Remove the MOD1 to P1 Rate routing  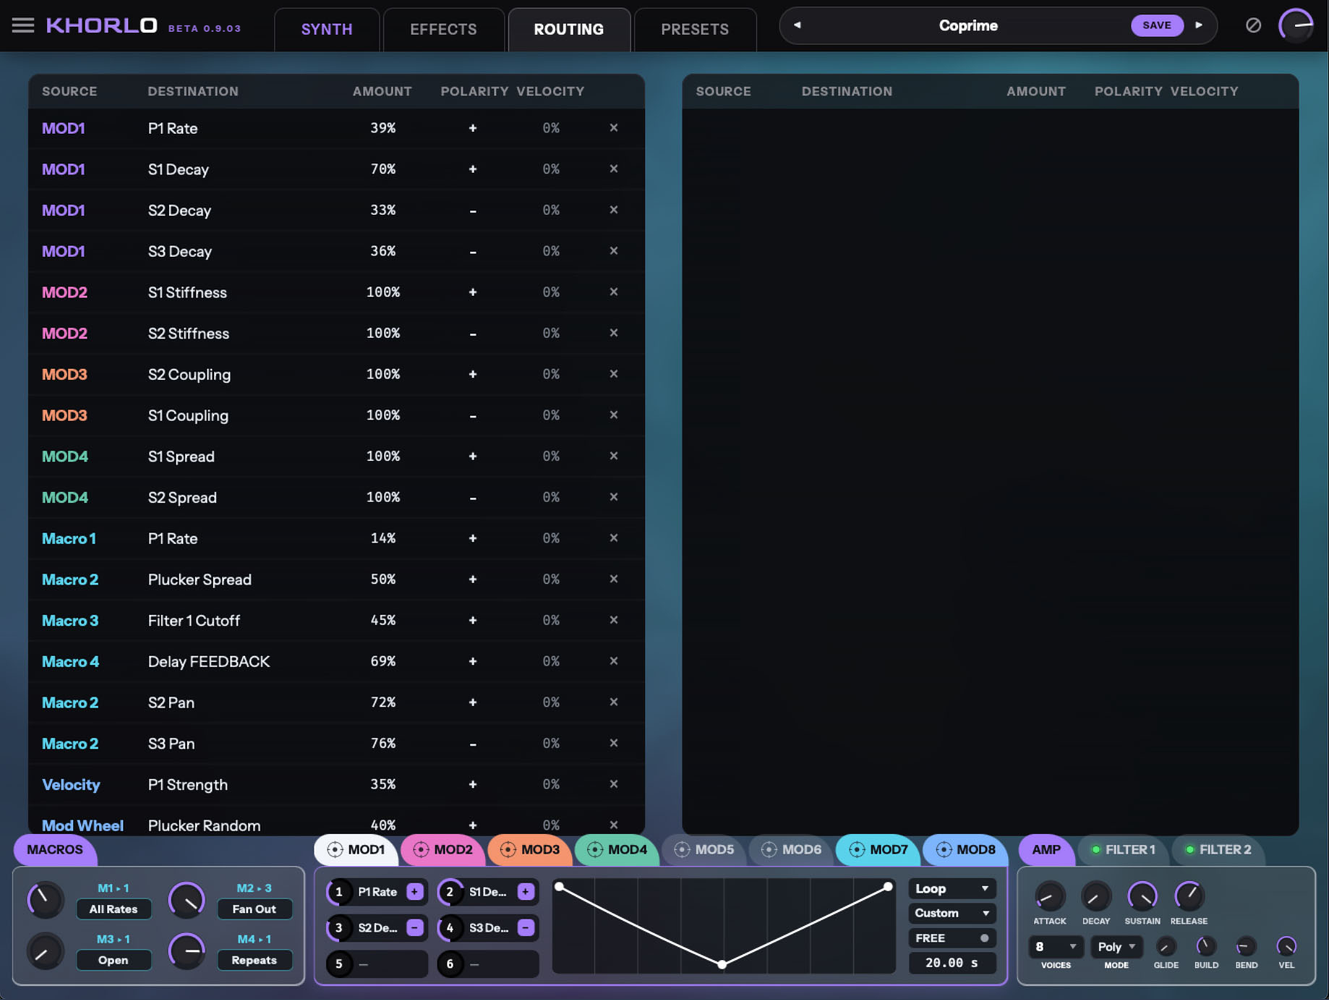coord(614,128)
